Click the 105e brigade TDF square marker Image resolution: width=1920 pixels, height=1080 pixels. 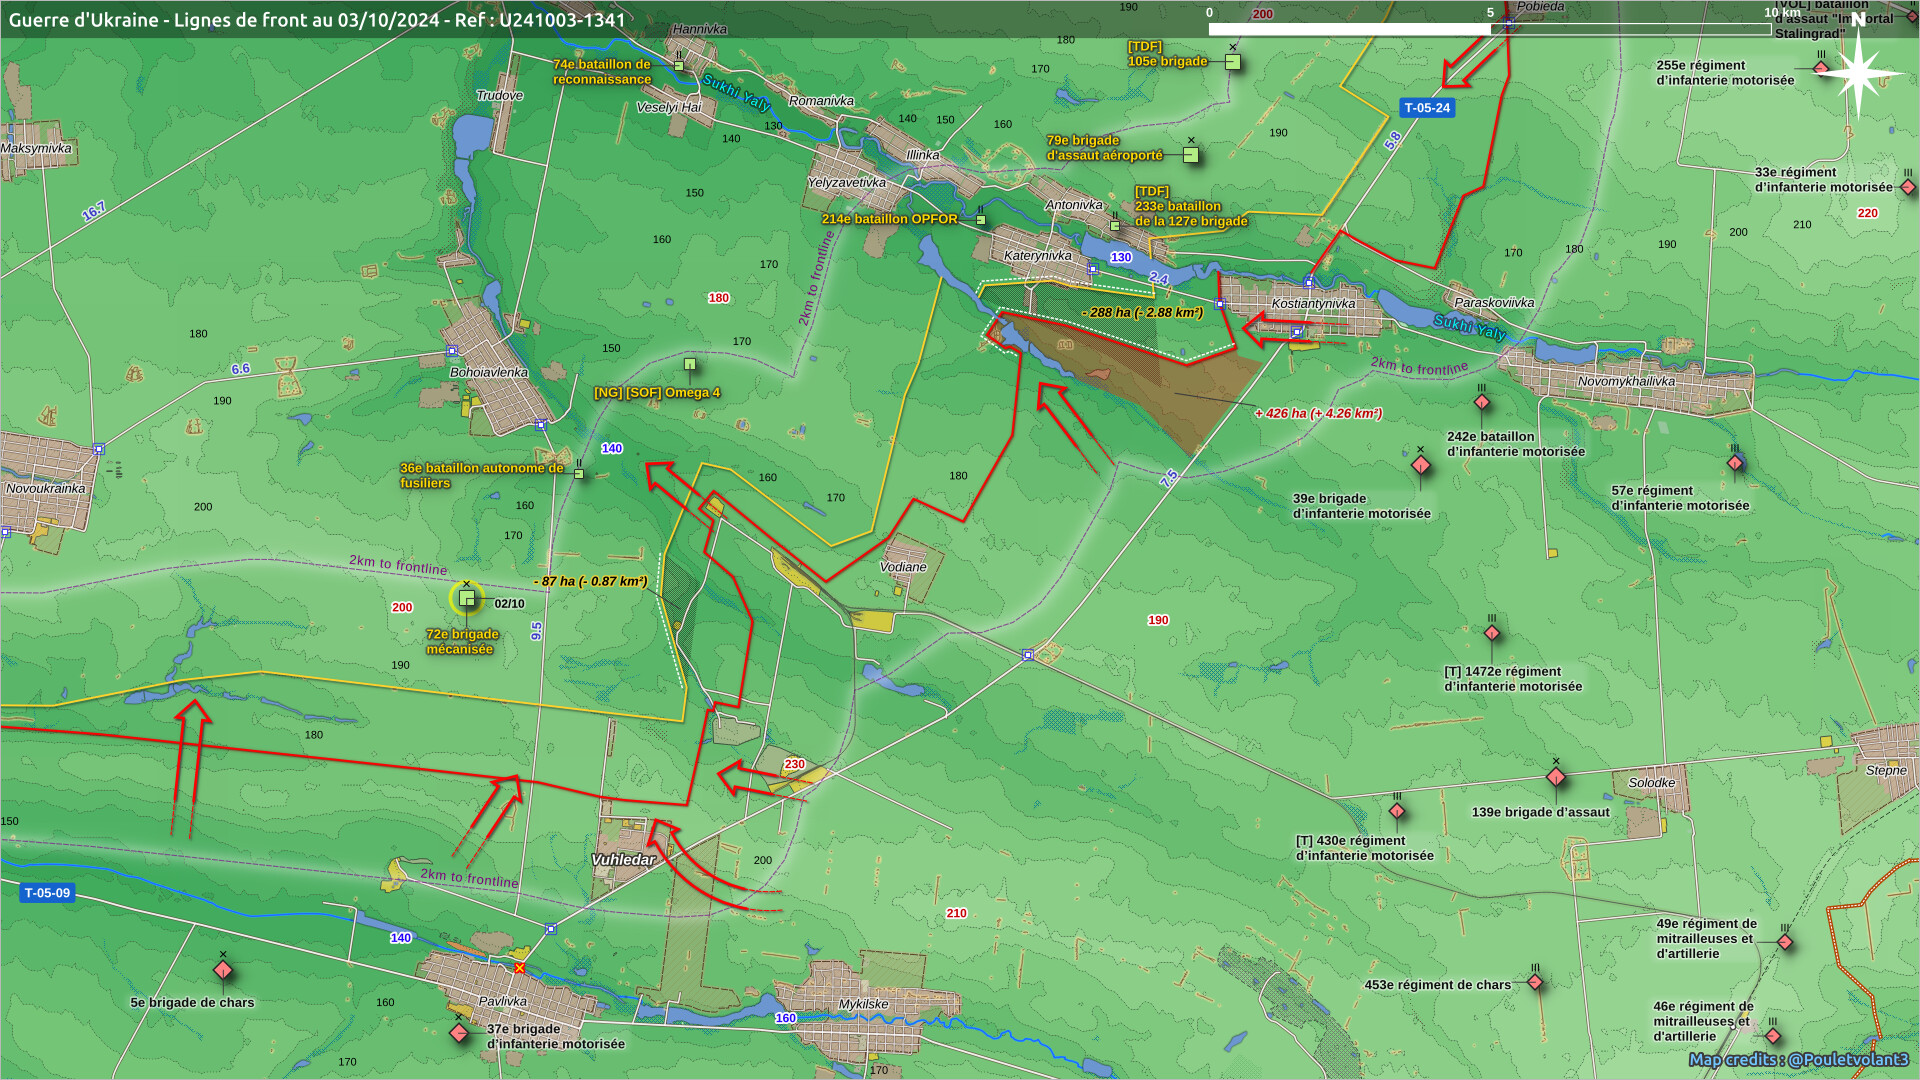[1232, 62]
